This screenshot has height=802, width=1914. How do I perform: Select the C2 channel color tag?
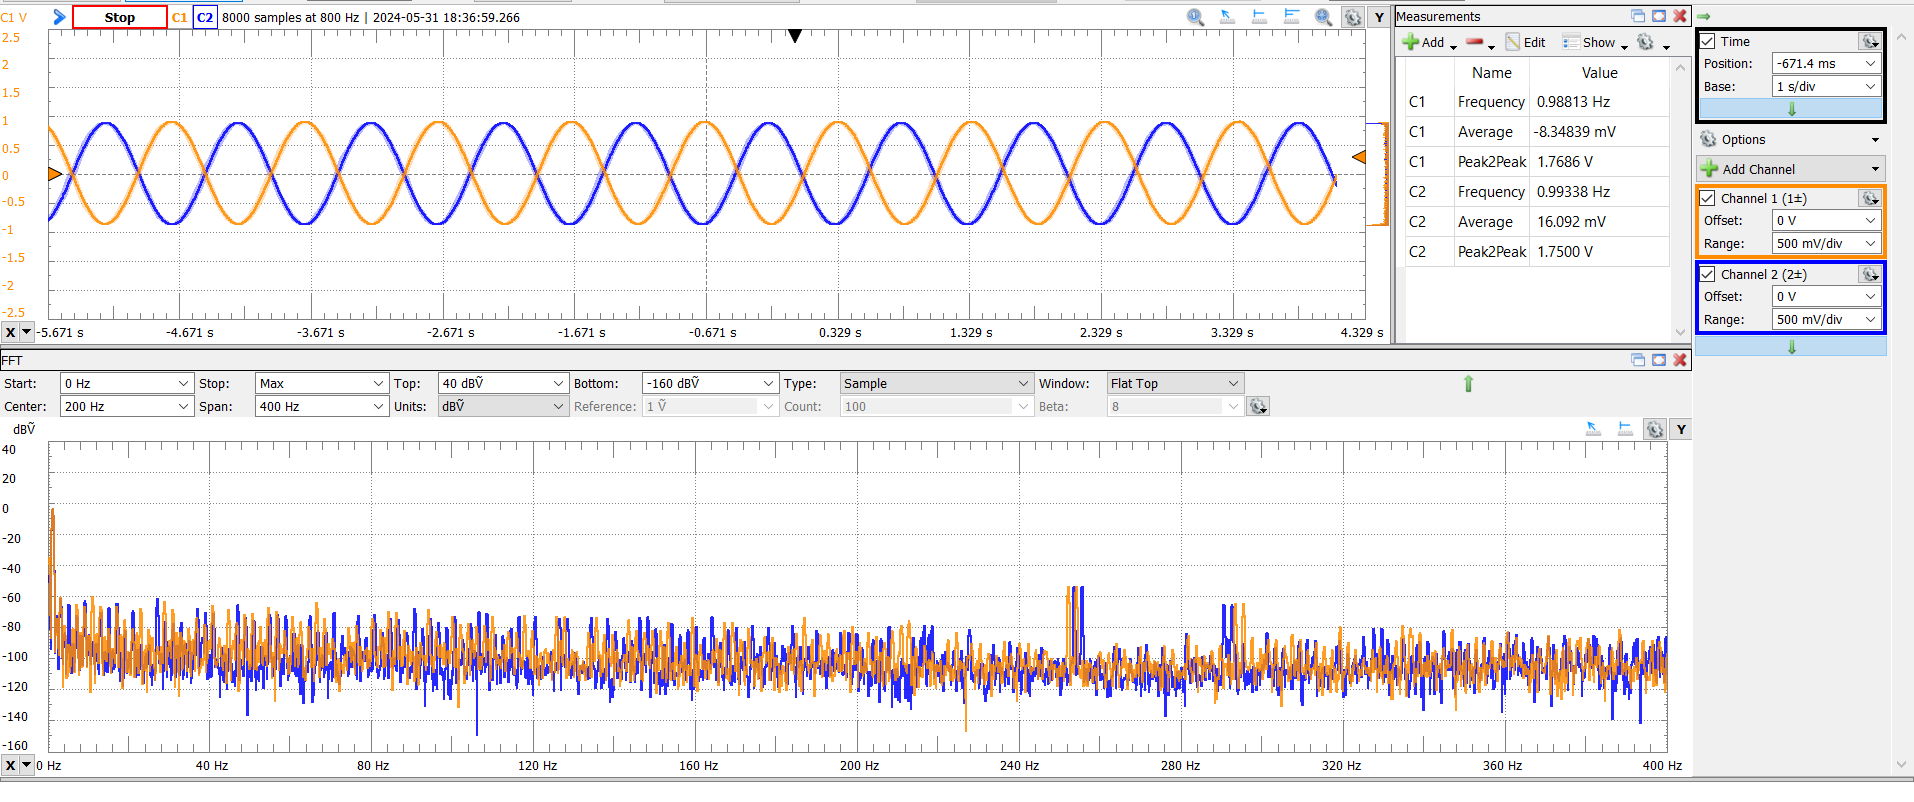point(205,17)
